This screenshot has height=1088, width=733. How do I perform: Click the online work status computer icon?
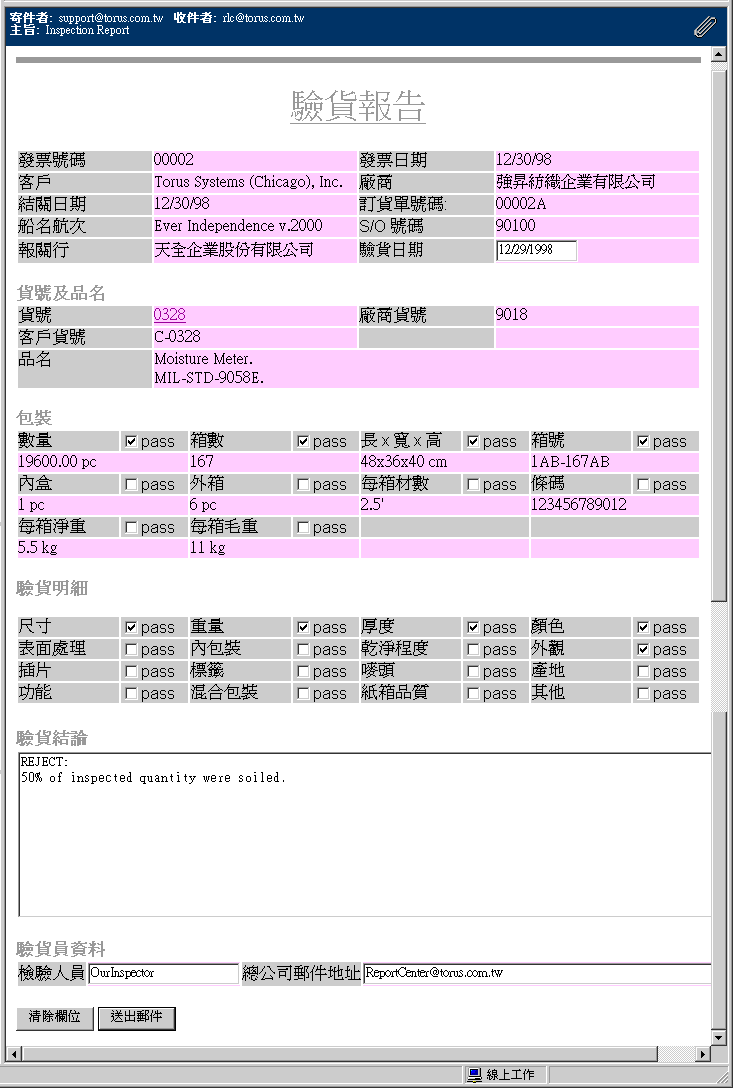[475, 1075]
